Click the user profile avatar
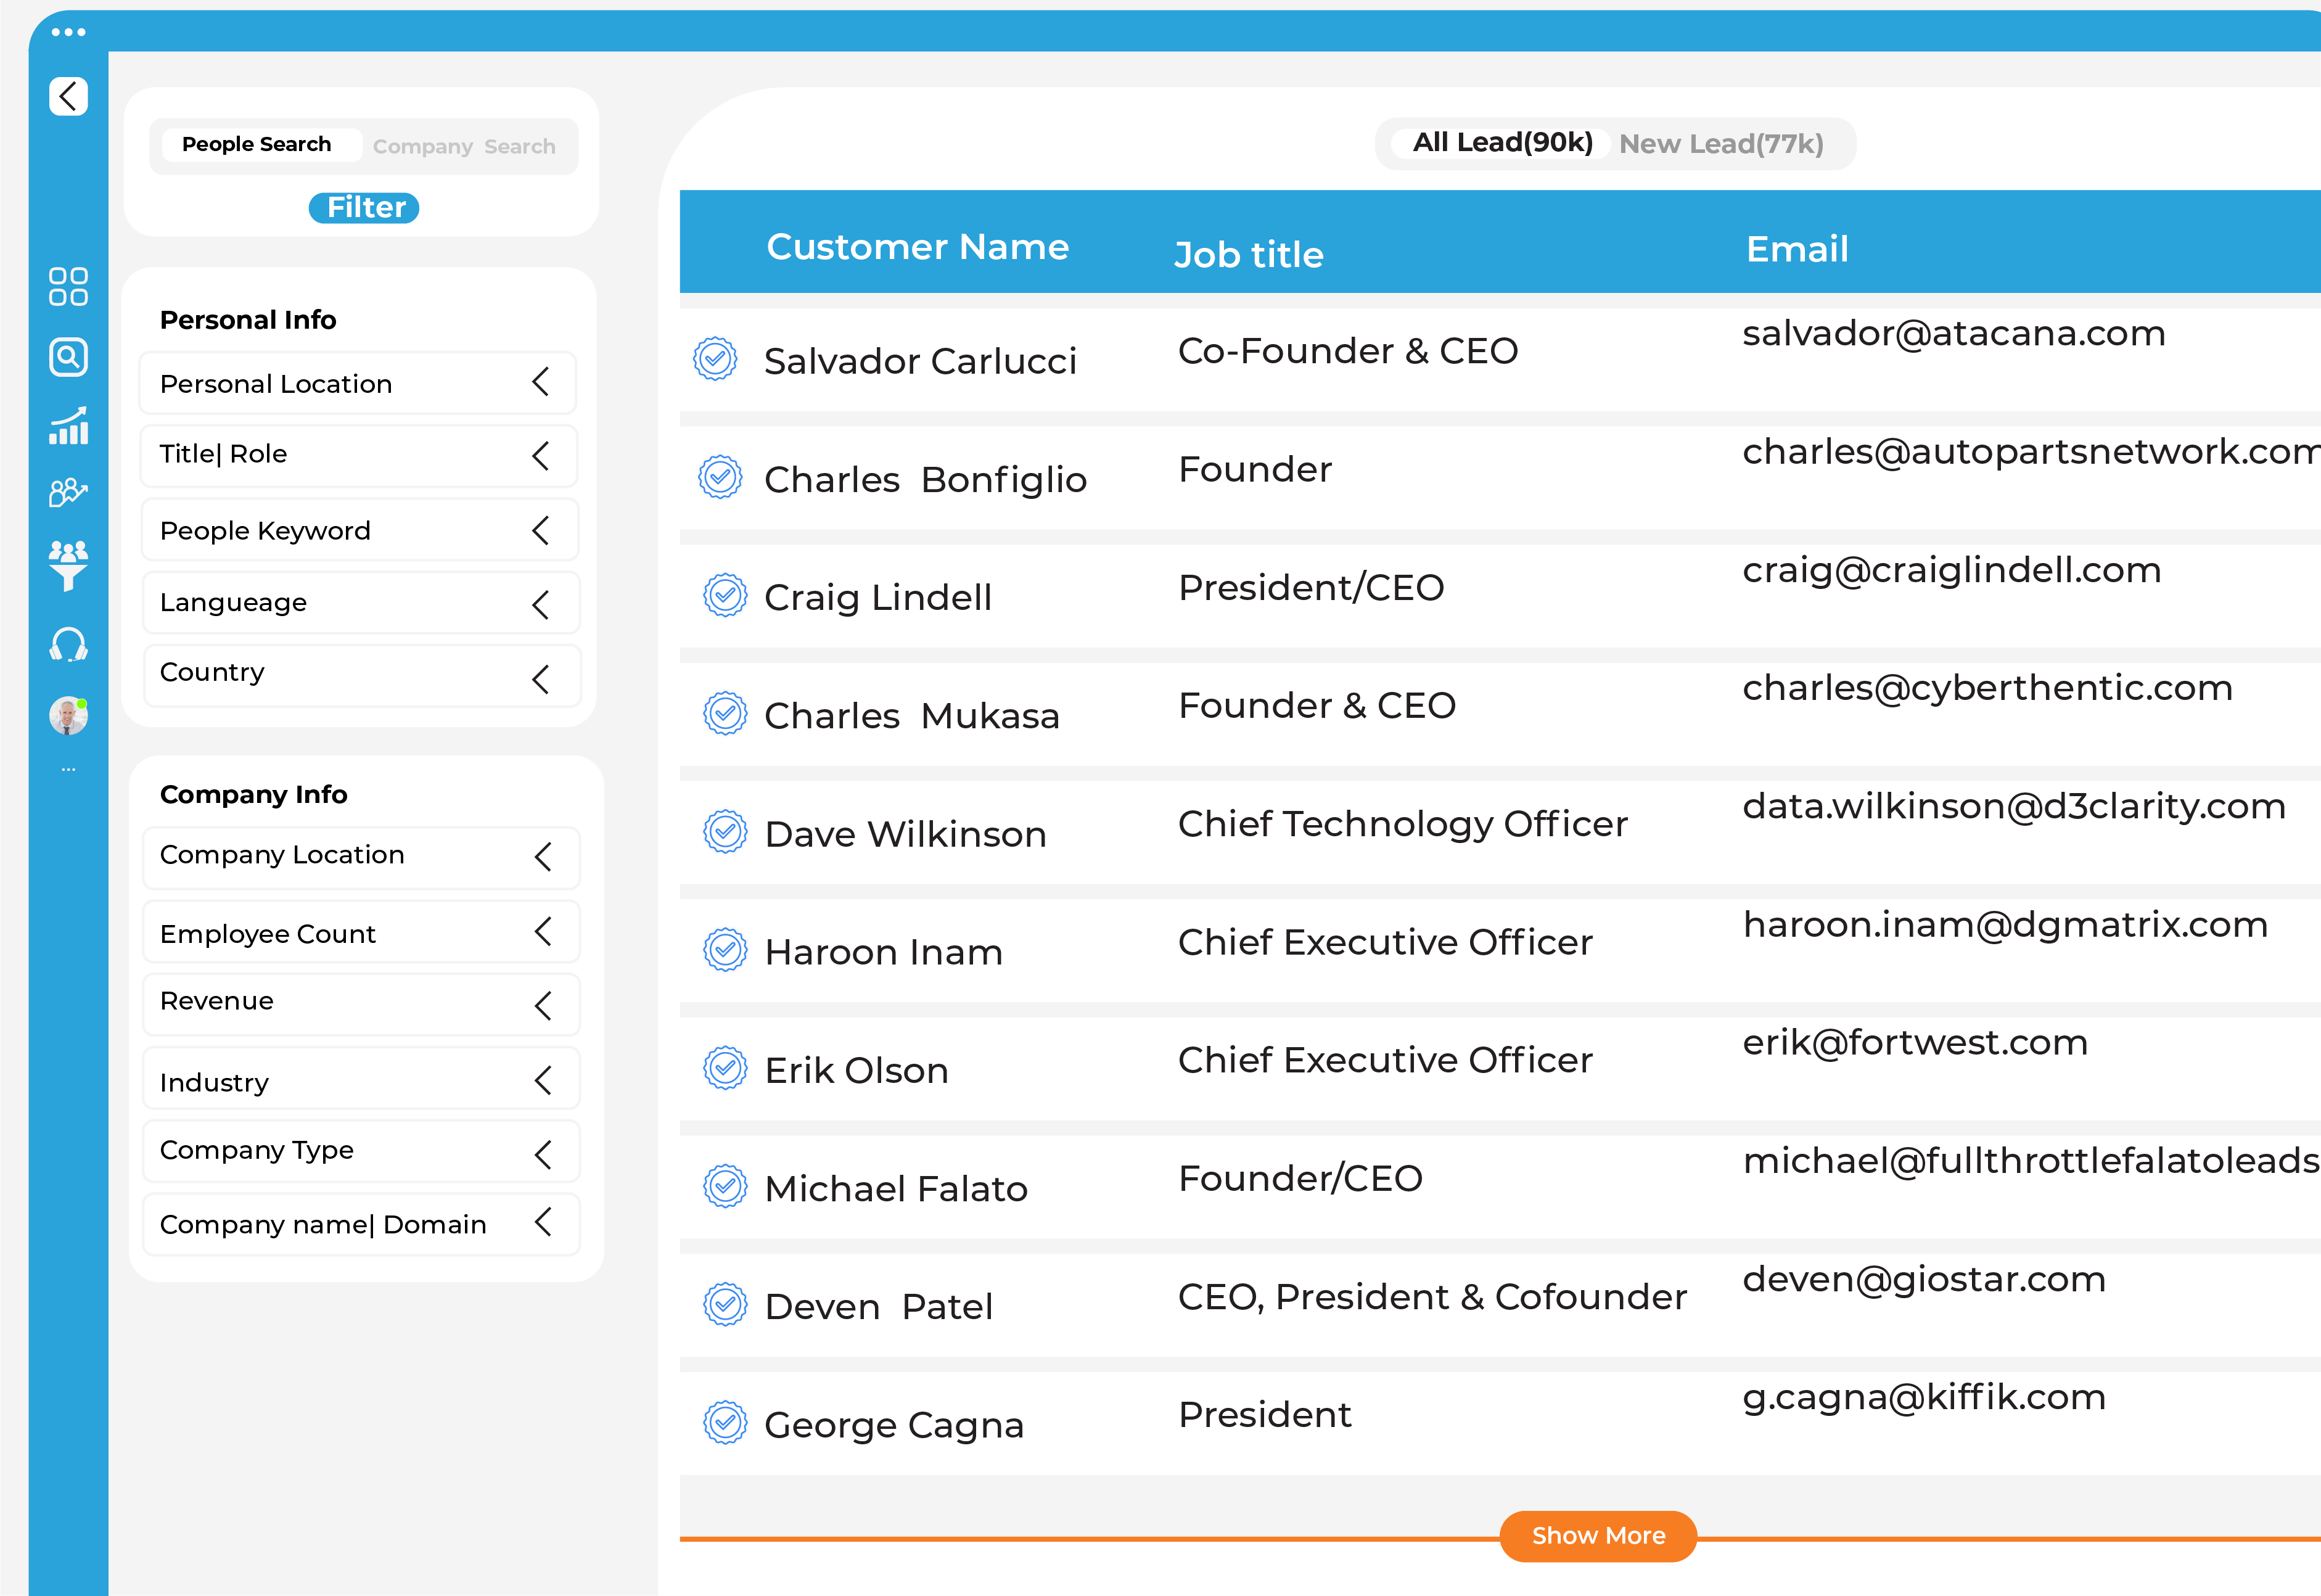Image resolution: width=2321 pixels, height=1596 pixels. 68,716
